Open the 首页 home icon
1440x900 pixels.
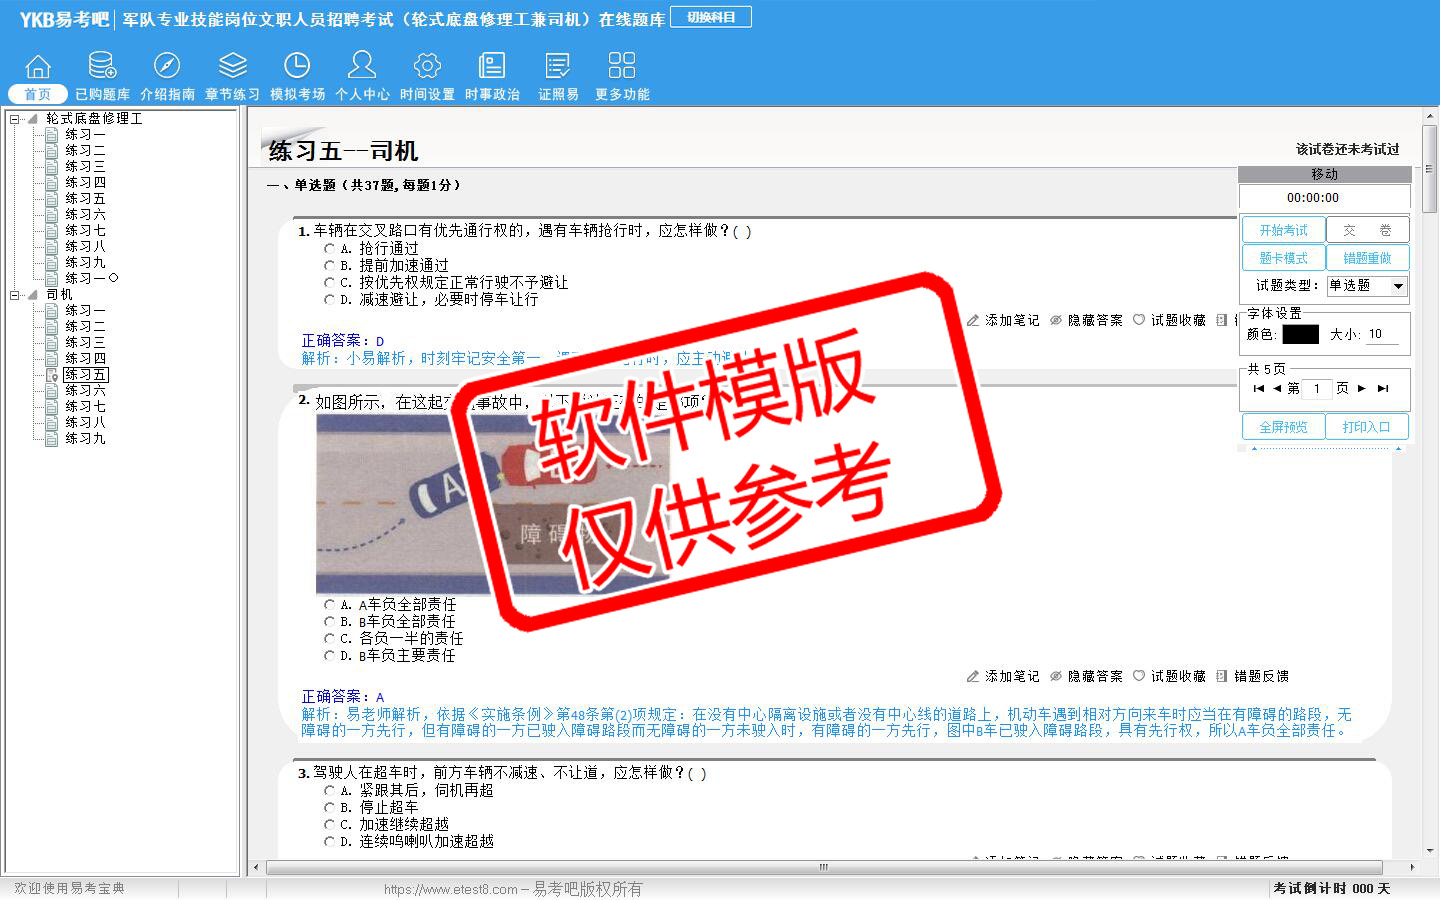tap(38, 67)
